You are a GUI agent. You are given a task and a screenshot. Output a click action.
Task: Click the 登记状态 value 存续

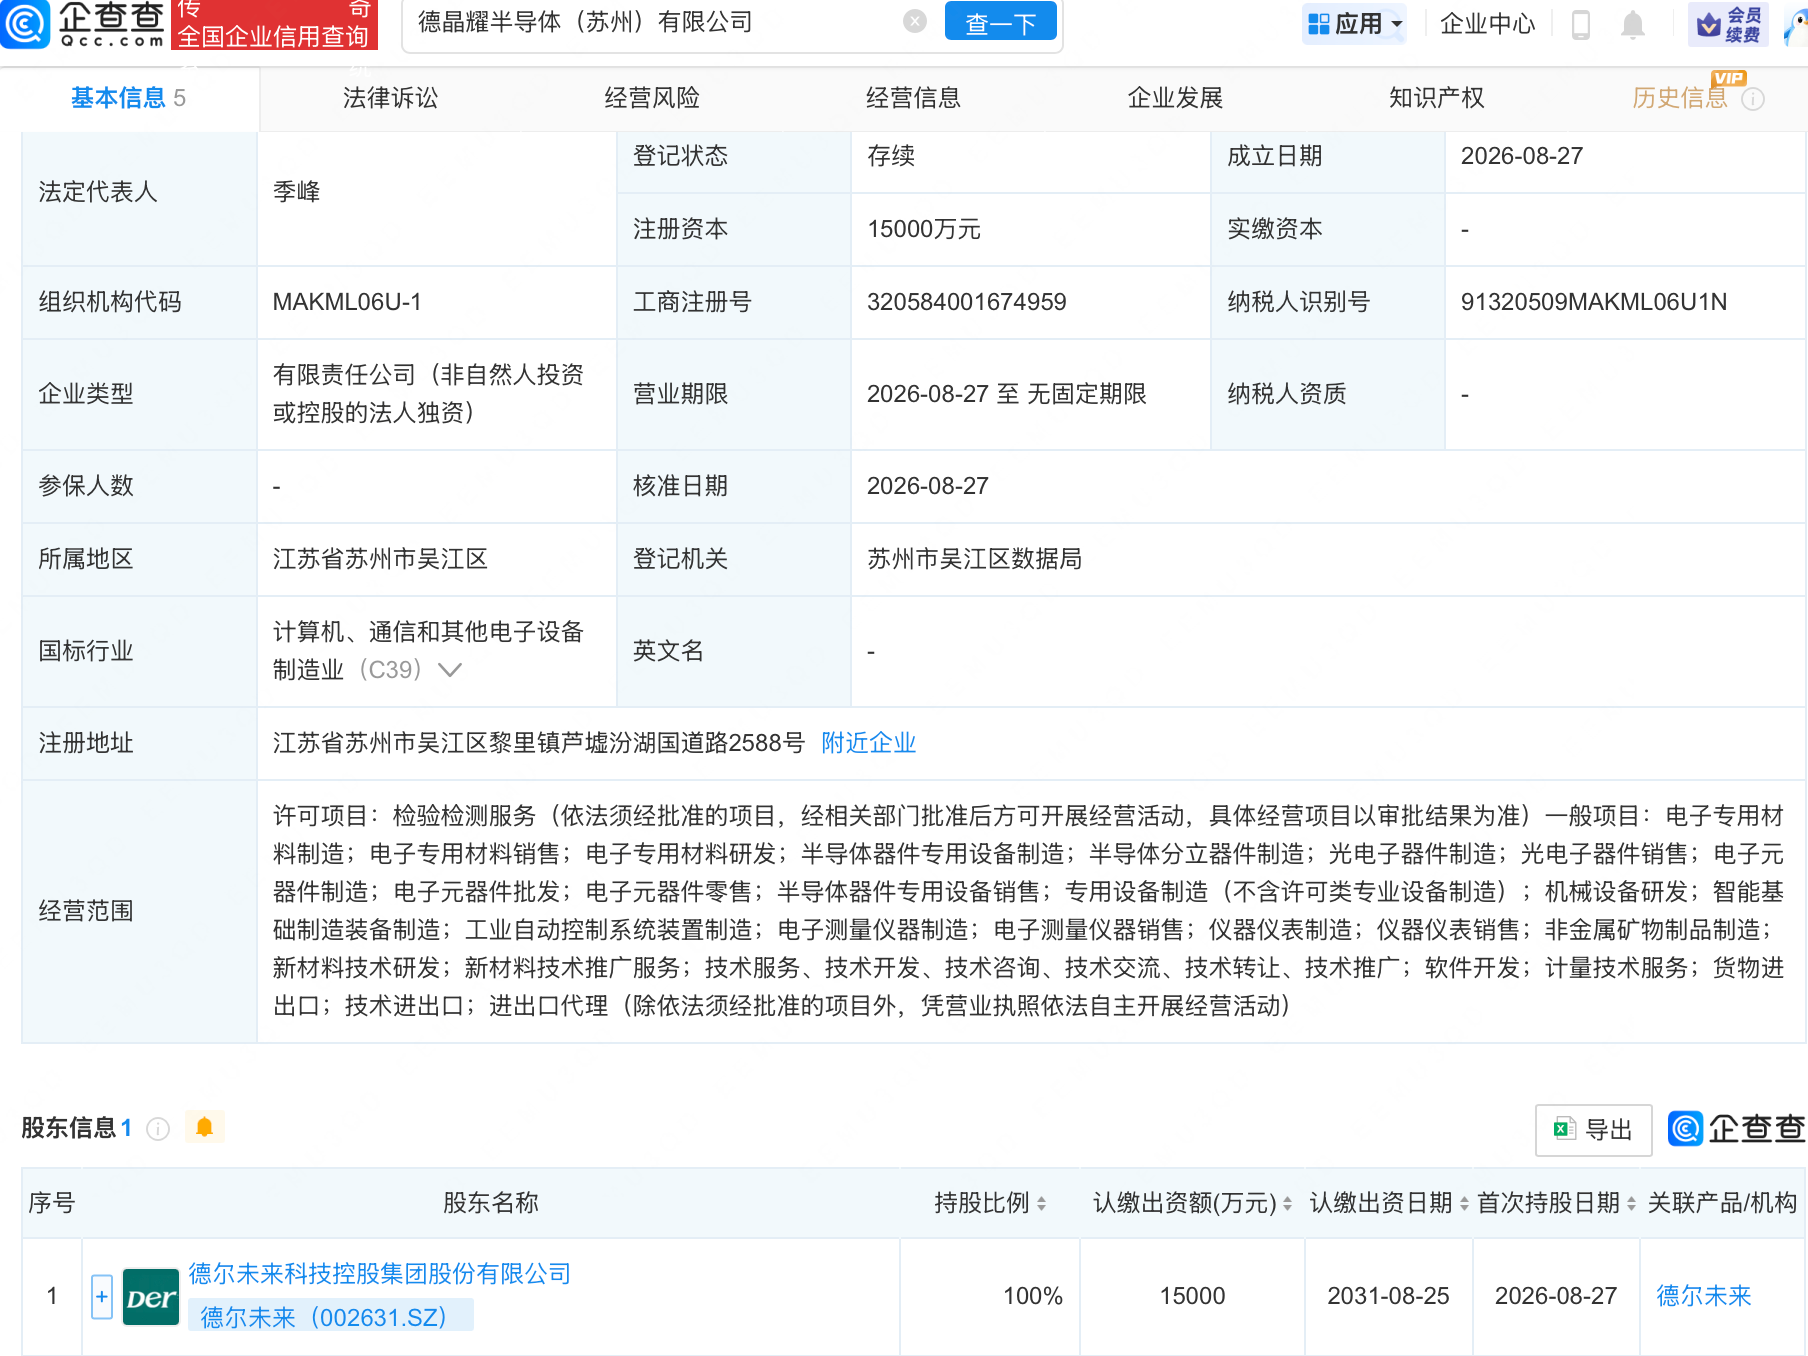[x=890, y=156]
